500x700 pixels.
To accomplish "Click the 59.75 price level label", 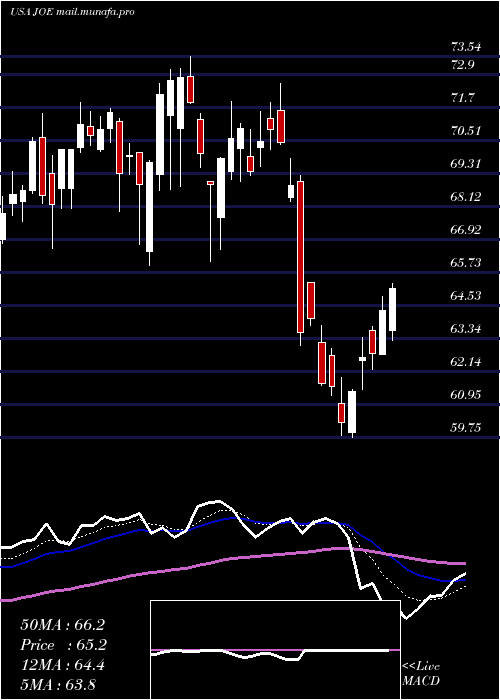I will point(466,428).
